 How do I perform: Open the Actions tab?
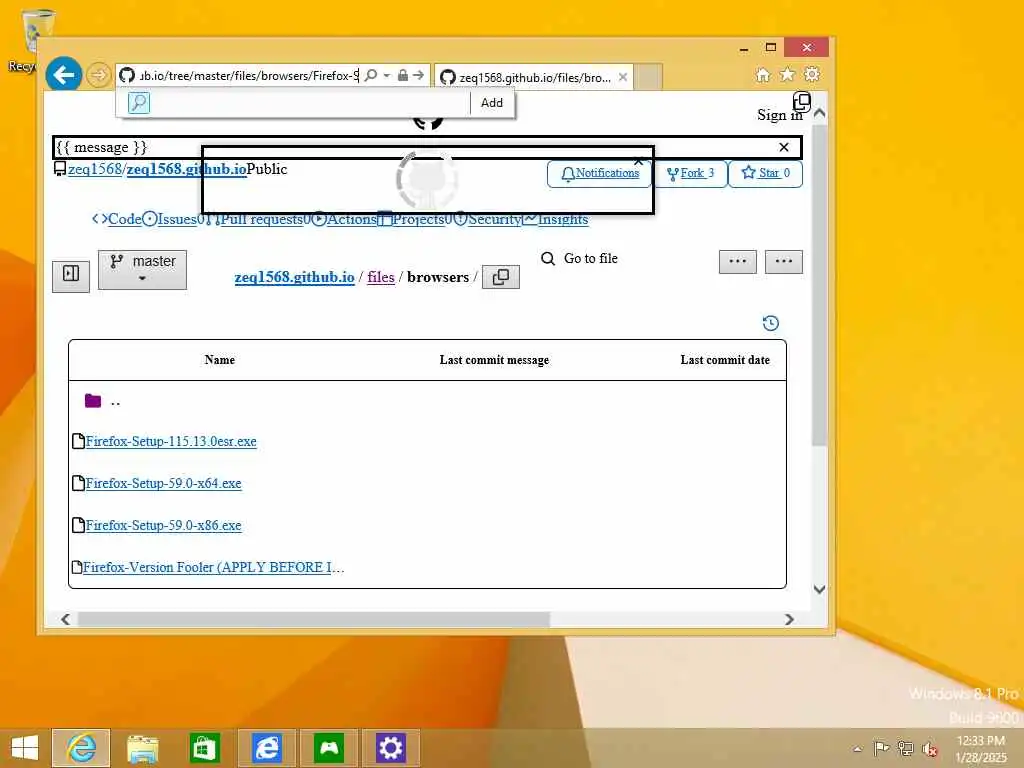coord(345,219)
